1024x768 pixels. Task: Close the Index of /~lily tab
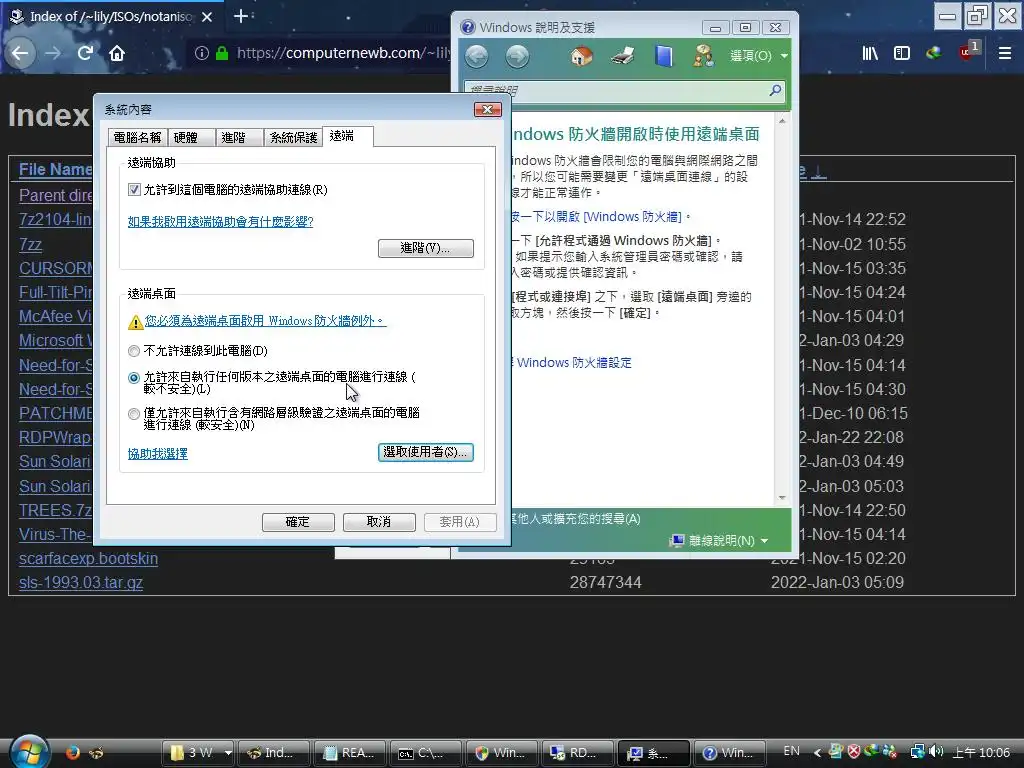pos(207,17)
